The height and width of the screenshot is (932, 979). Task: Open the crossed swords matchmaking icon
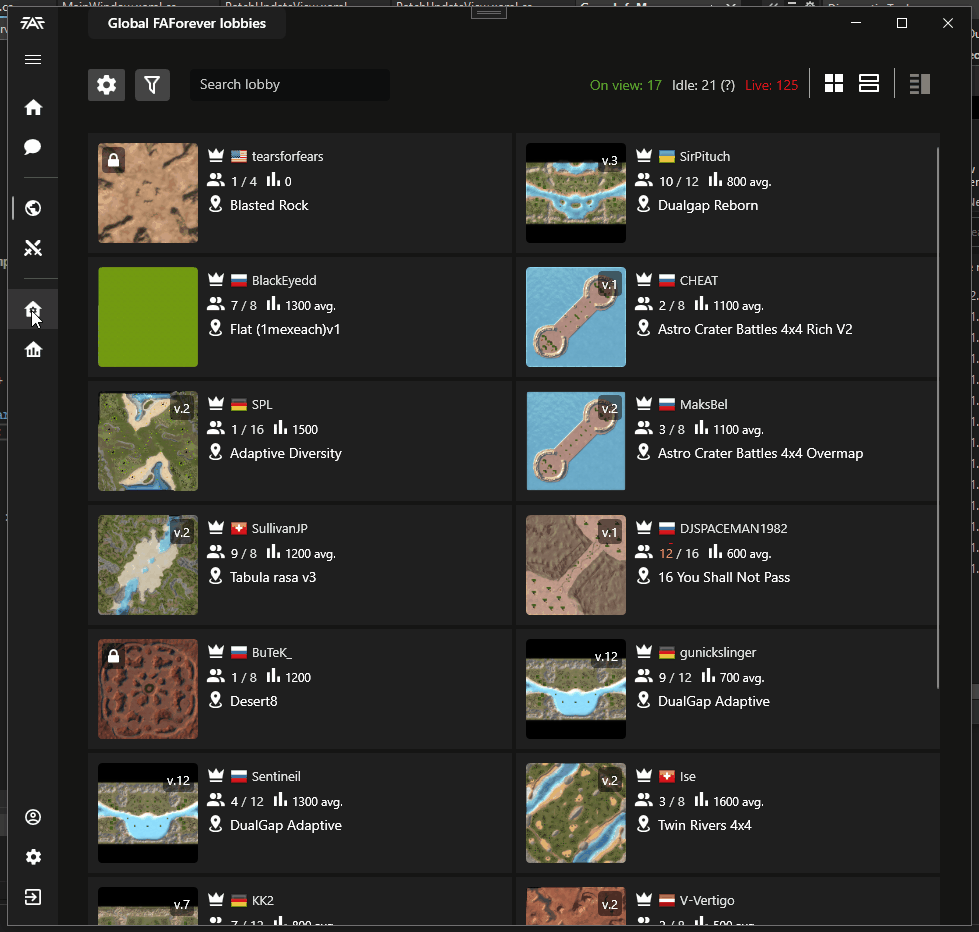coord(33,248)
